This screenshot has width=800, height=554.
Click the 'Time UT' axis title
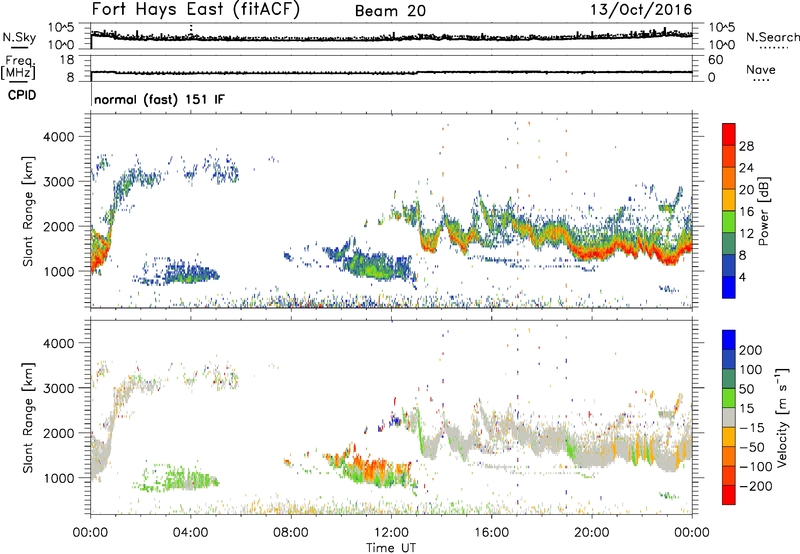pyautogui.click(x=391, y=548)
